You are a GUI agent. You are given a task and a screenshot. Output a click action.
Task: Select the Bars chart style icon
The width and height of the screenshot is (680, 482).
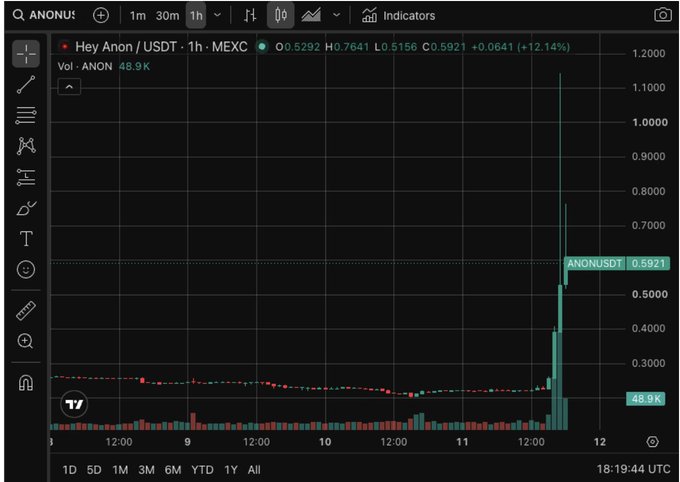(250, 15)
